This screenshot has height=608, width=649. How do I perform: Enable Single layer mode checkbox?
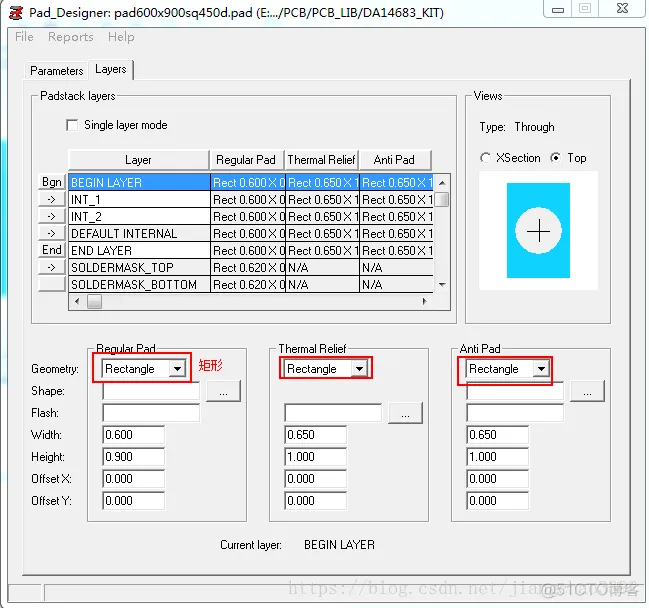pyautogui.click(x=72, y=125)
